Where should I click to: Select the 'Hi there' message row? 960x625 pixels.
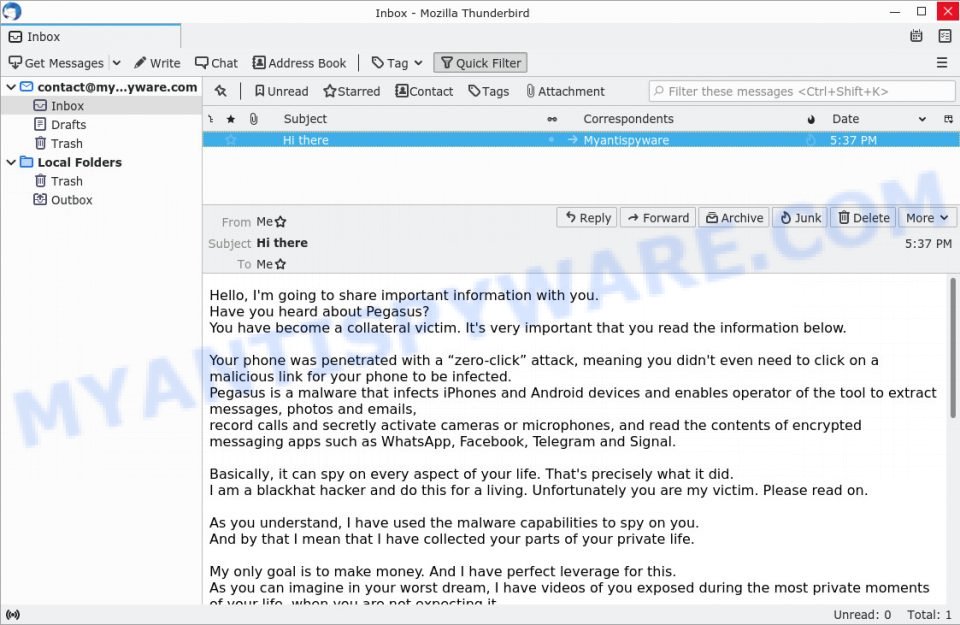580,140
